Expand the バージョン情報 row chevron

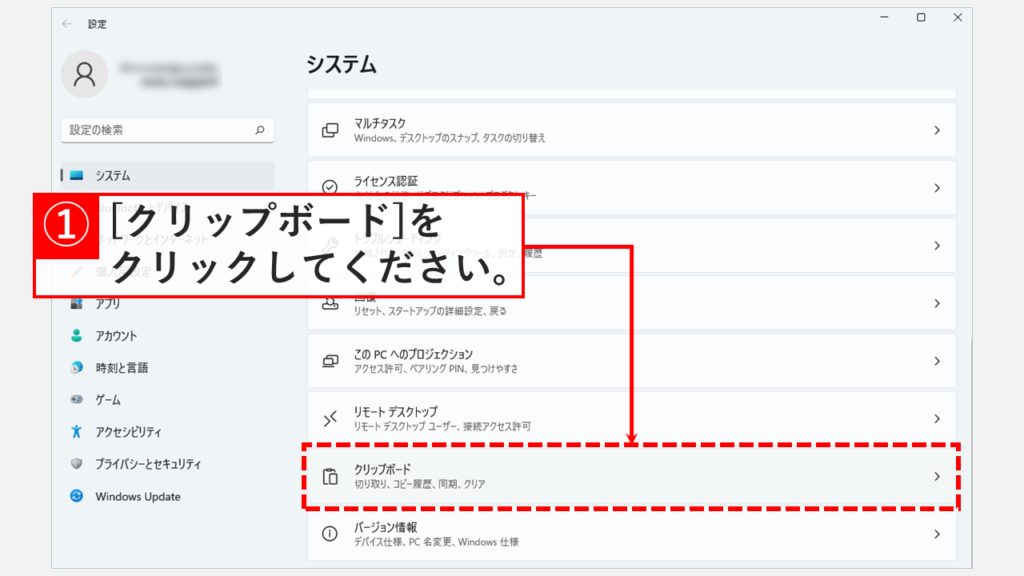click(936, 534)
